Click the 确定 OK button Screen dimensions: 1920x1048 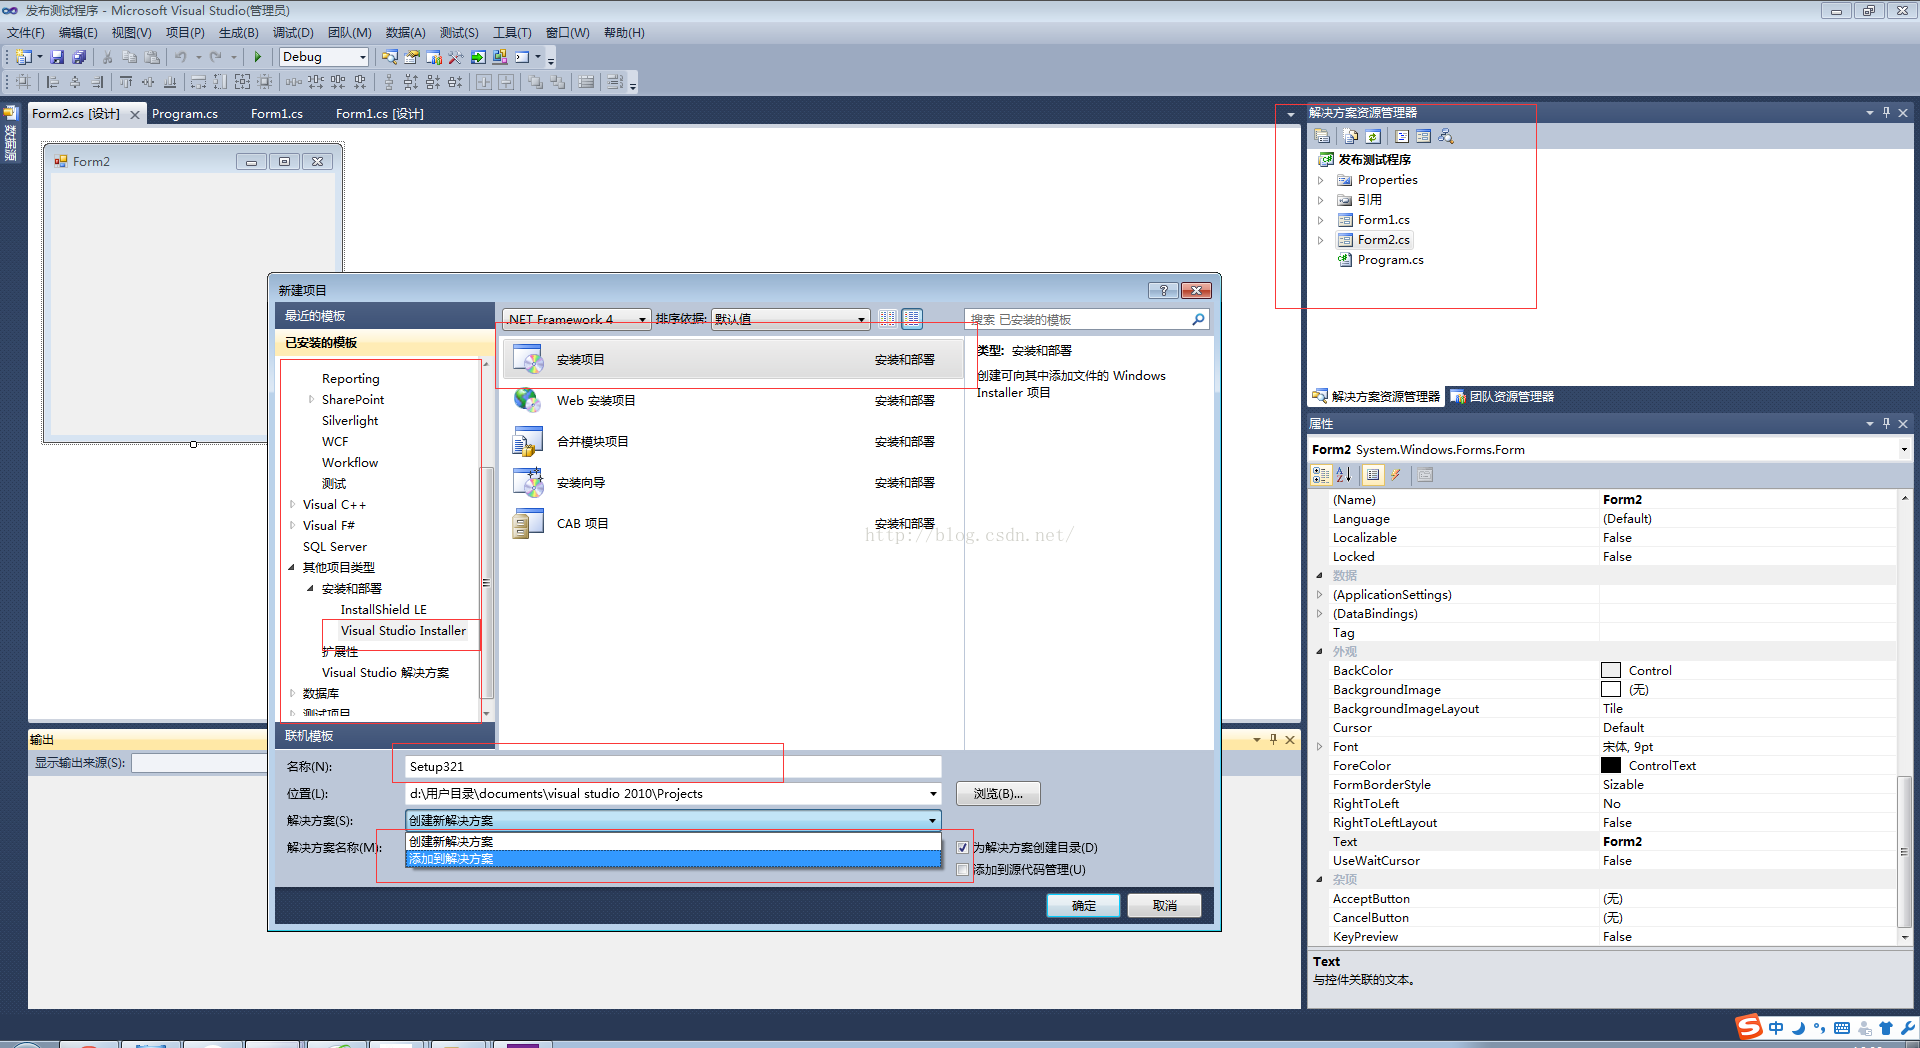coord(1083,906)
